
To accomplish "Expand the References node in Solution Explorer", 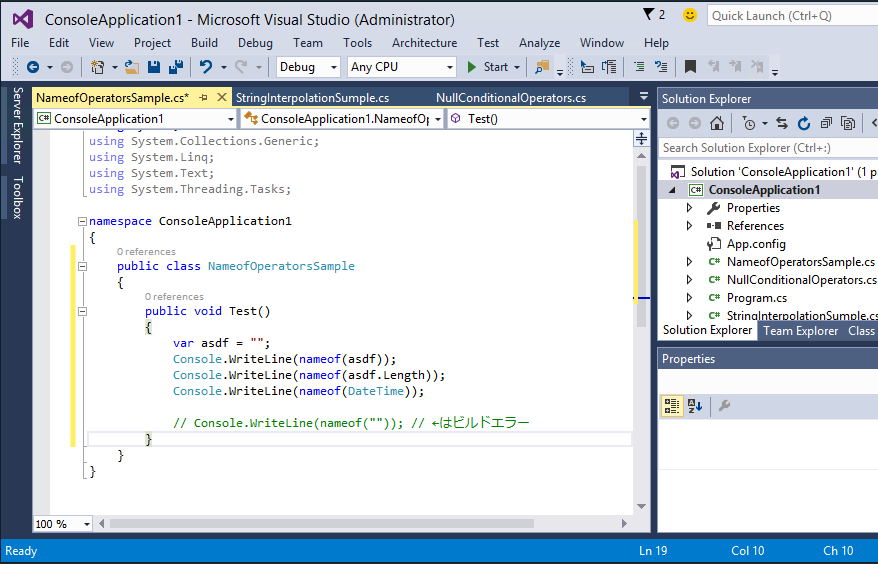I will click(689, 226).
